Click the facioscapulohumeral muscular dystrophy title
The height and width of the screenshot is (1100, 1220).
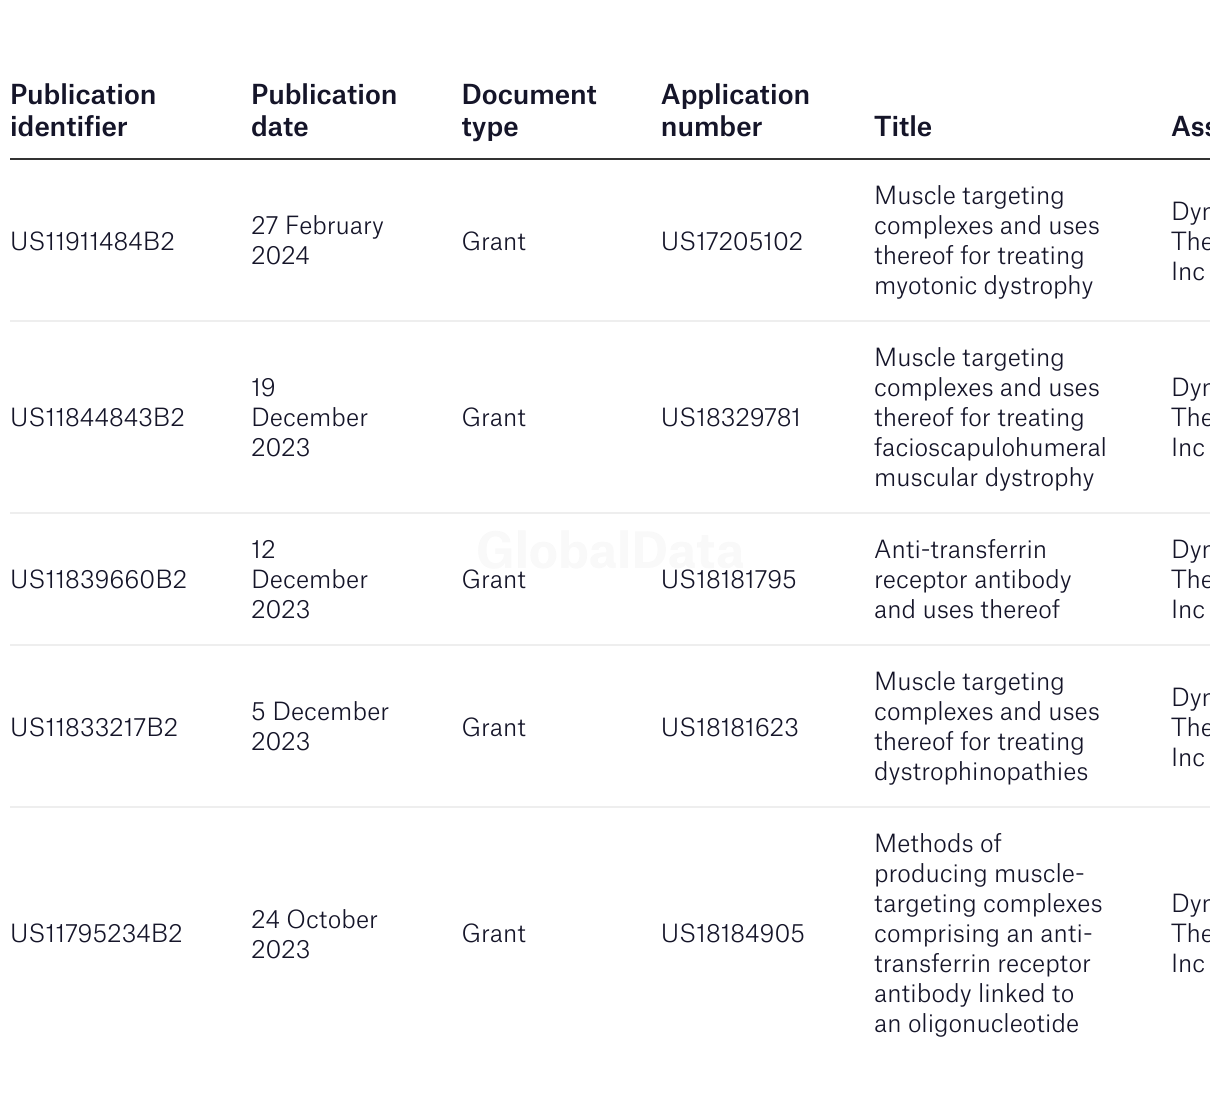pyautogui.click(x=989, y=418)
